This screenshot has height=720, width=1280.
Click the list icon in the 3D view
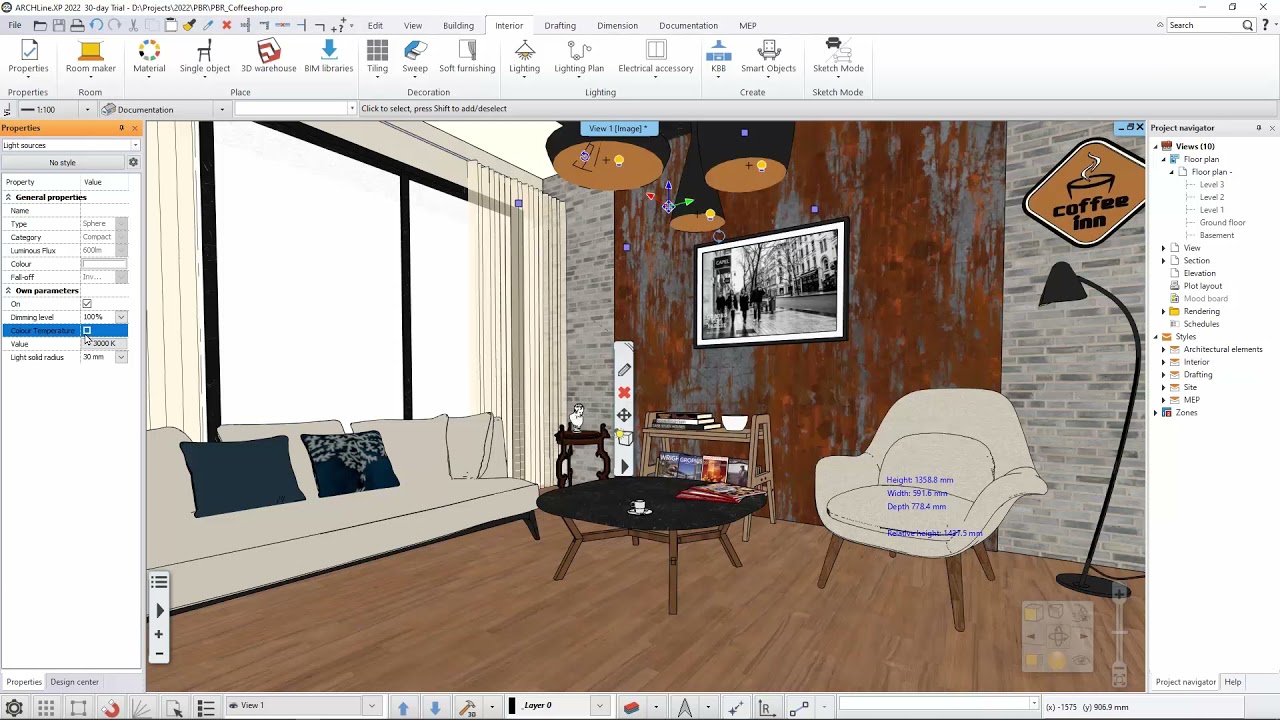159,582
